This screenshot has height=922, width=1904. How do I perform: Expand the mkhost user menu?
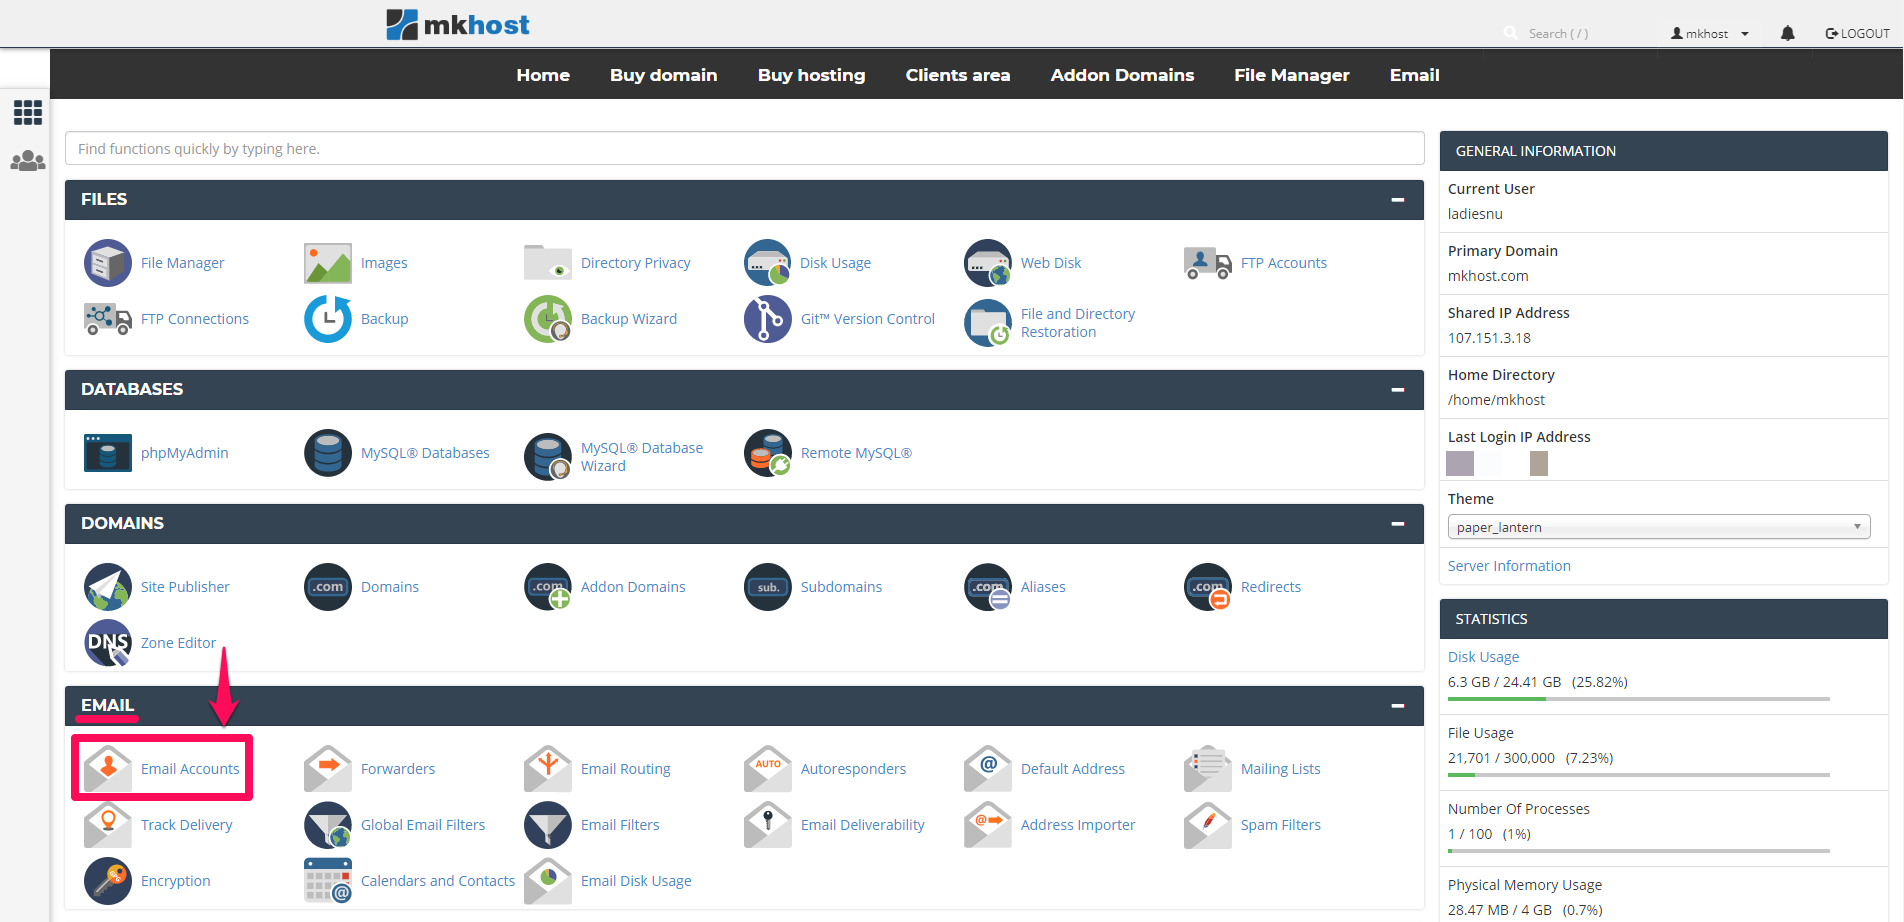pyautogui.click(x=1710, y=34)
